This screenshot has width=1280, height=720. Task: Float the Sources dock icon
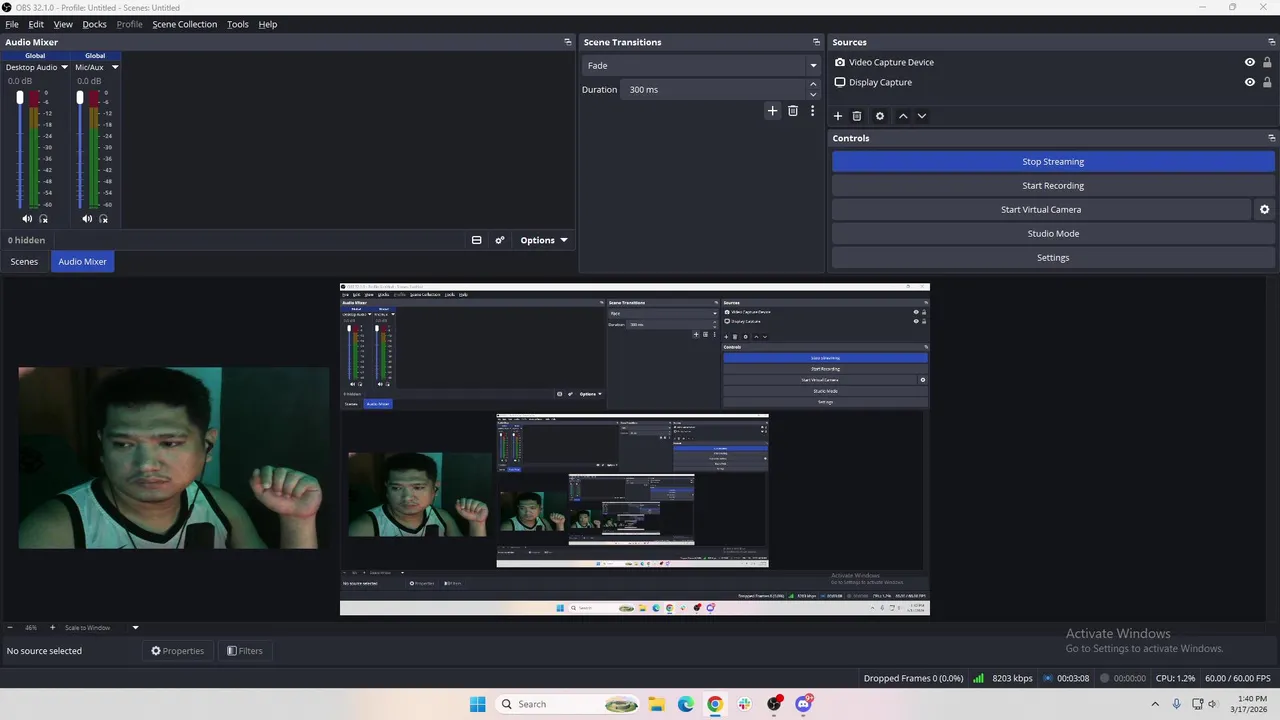1271,42
